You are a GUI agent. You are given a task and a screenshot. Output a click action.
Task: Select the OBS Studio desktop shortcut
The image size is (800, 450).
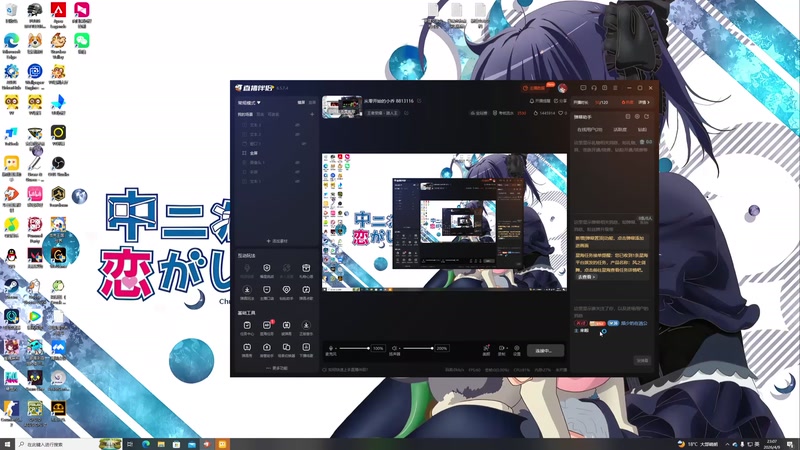58,166
